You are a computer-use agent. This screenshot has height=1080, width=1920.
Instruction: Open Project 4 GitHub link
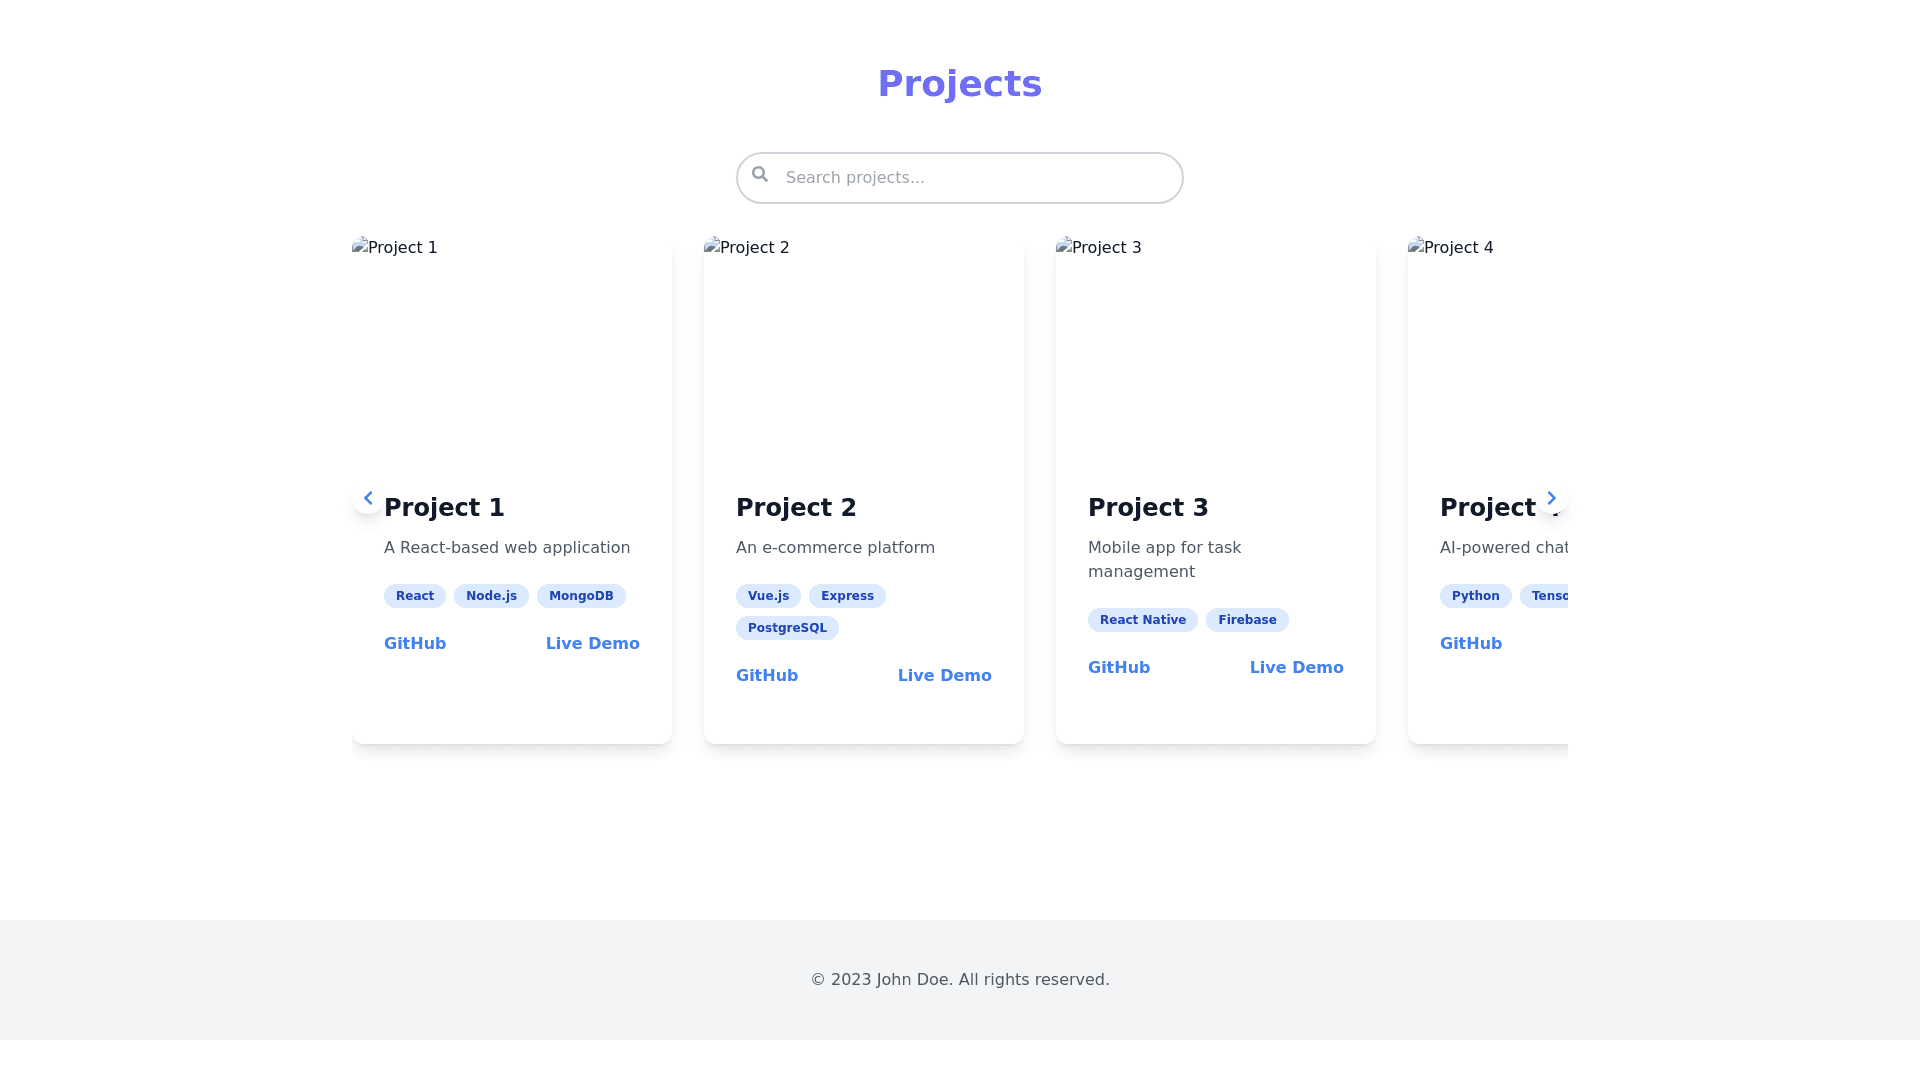tap(1471, 644)
